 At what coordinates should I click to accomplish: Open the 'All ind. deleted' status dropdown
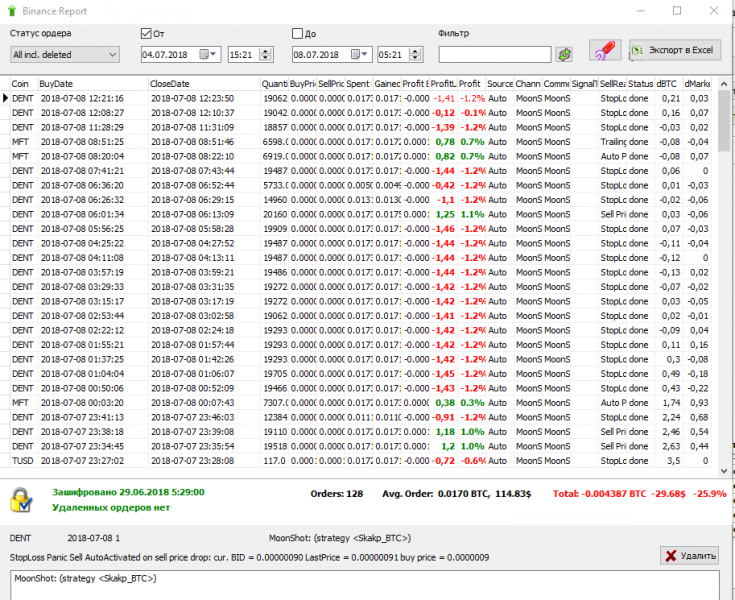pyautogui.click(x=65, y=54)
